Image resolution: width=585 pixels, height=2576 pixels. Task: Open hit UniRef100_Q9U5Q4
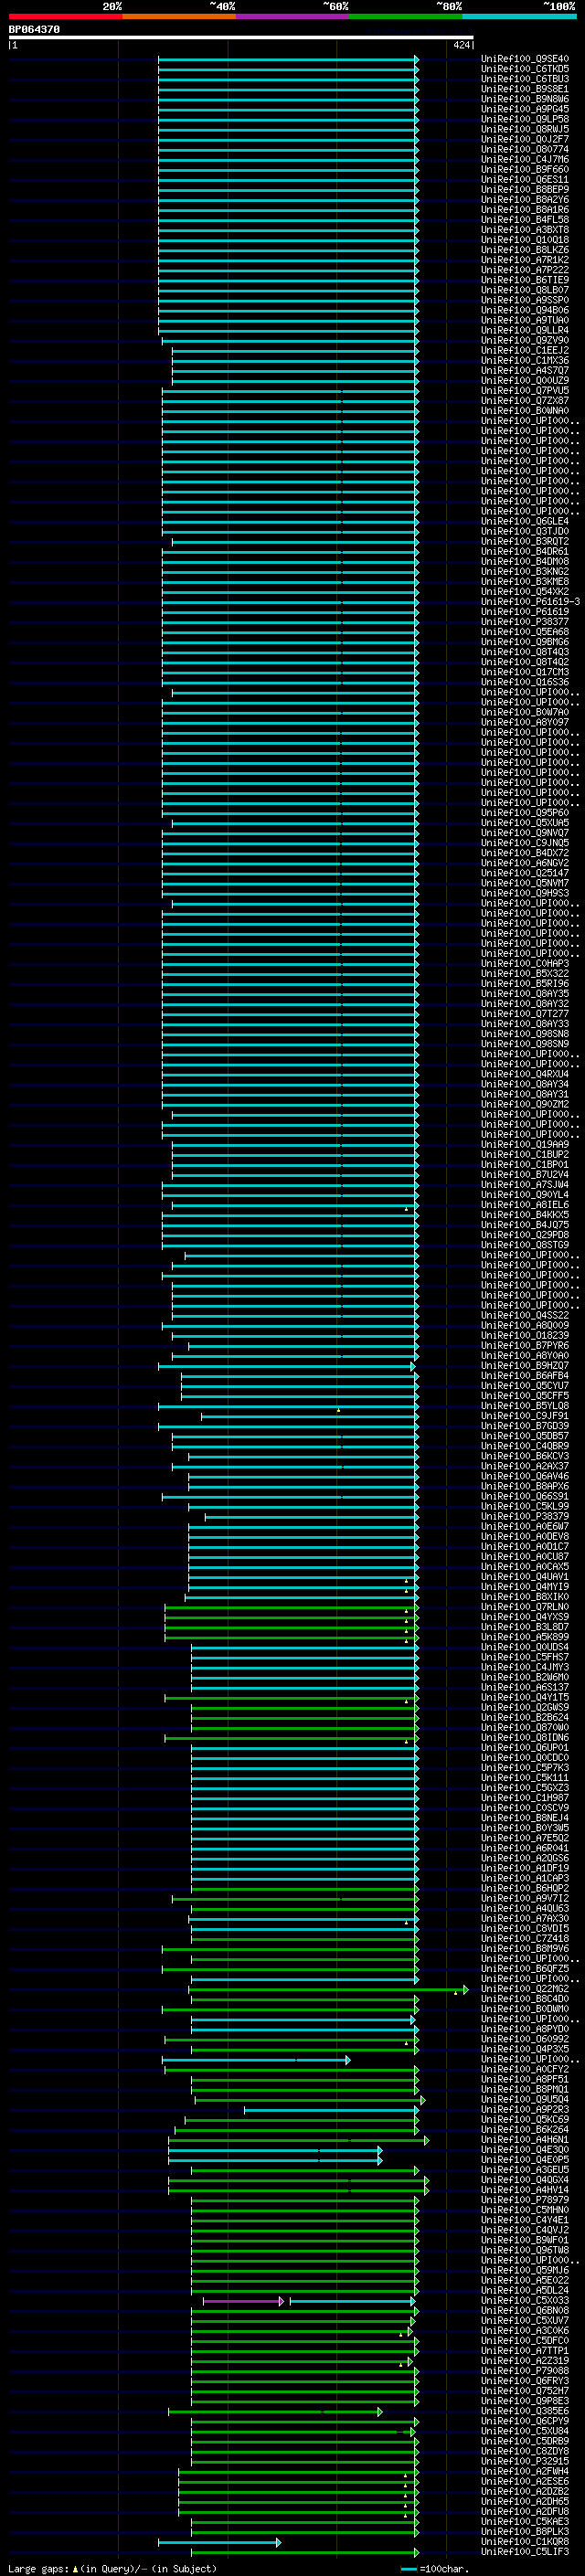pos(525,2099)
